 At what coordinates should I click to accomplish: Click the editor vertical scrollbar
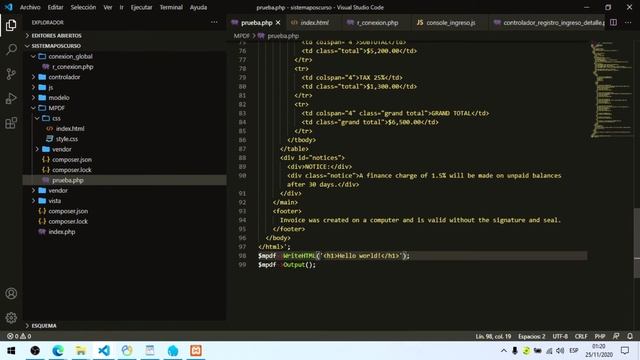(637, 242)
